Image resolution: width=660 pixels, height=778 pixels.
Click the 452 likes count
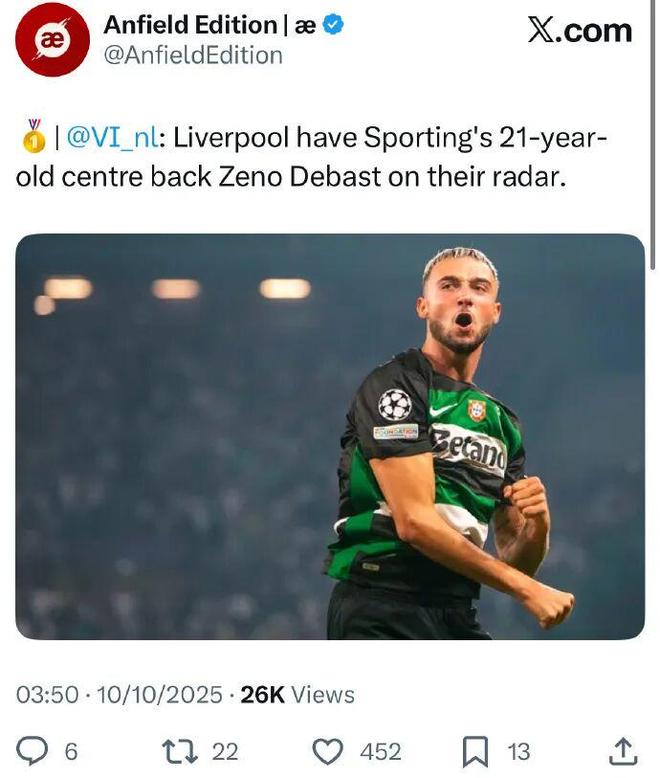click(x=380, y=751)
